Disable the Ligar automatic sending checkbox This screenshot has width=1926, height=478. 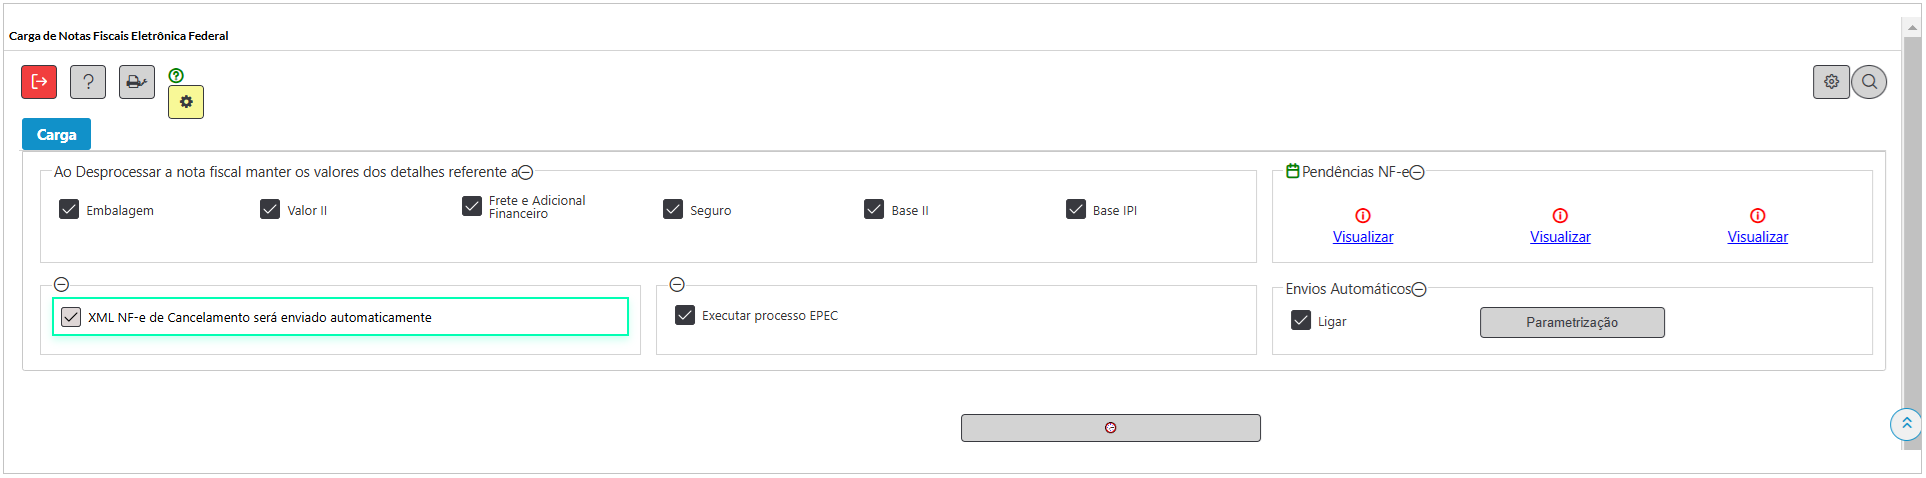1301,320
